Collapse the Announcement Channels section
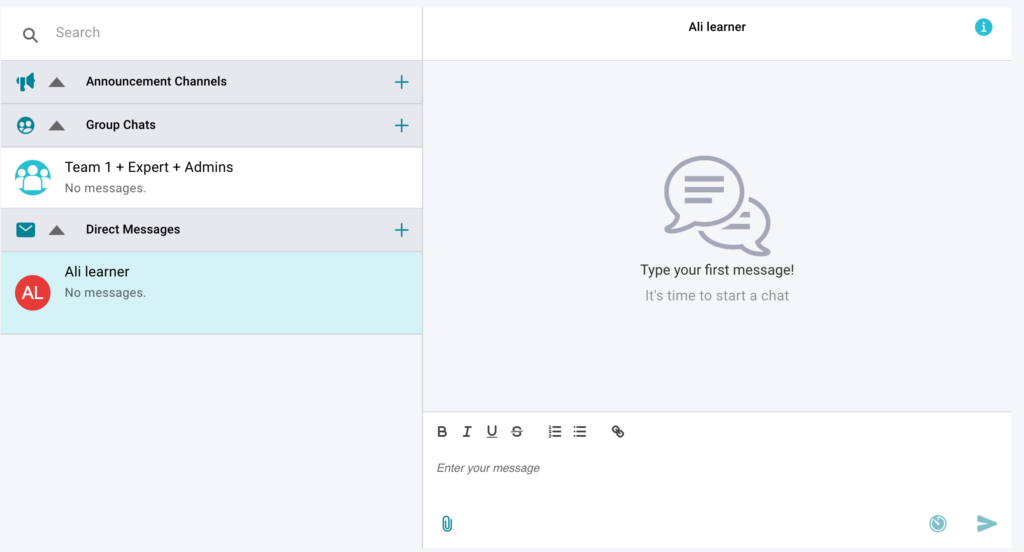Screen dimensions: 1024x552 [x=57, y=82]
